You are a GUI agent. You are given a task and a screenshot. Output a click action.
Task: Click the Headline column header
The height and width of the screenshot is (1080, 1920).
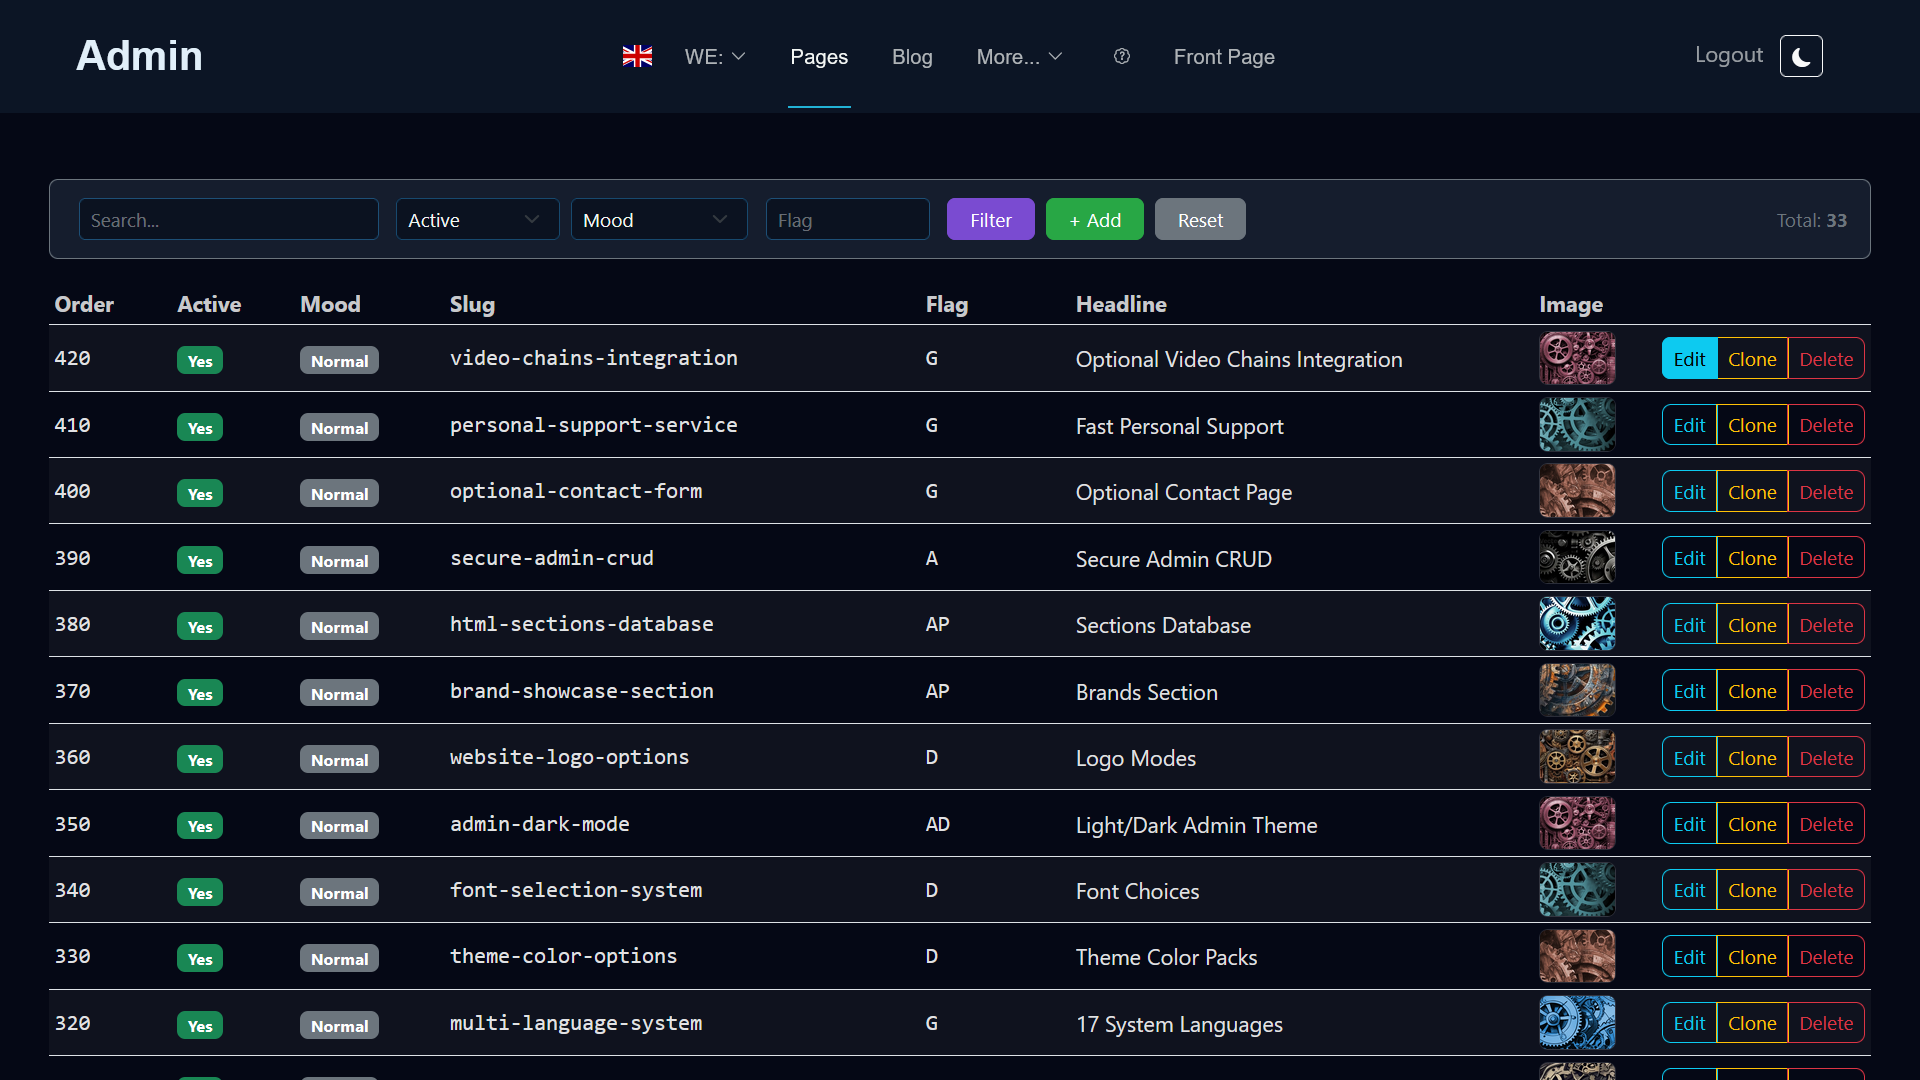(x=1121, y=304)
